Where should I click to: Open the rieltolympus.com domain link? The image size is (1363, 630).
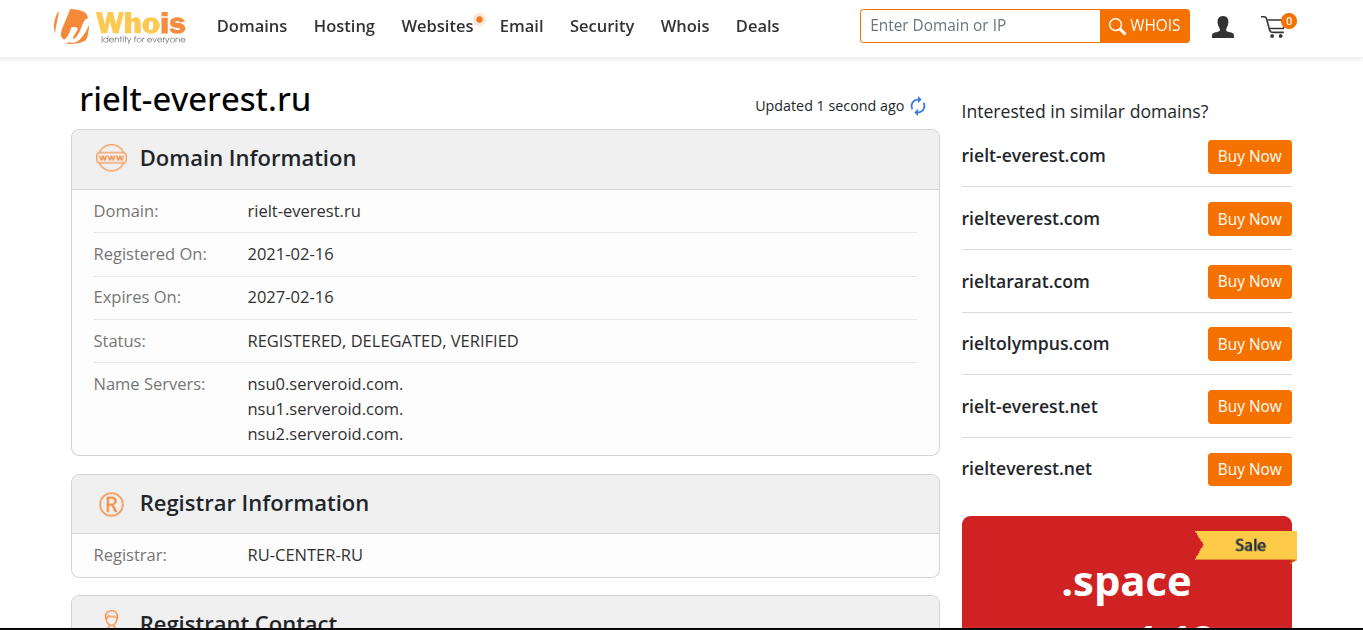pyautogui.click(x=1035, y=344)
